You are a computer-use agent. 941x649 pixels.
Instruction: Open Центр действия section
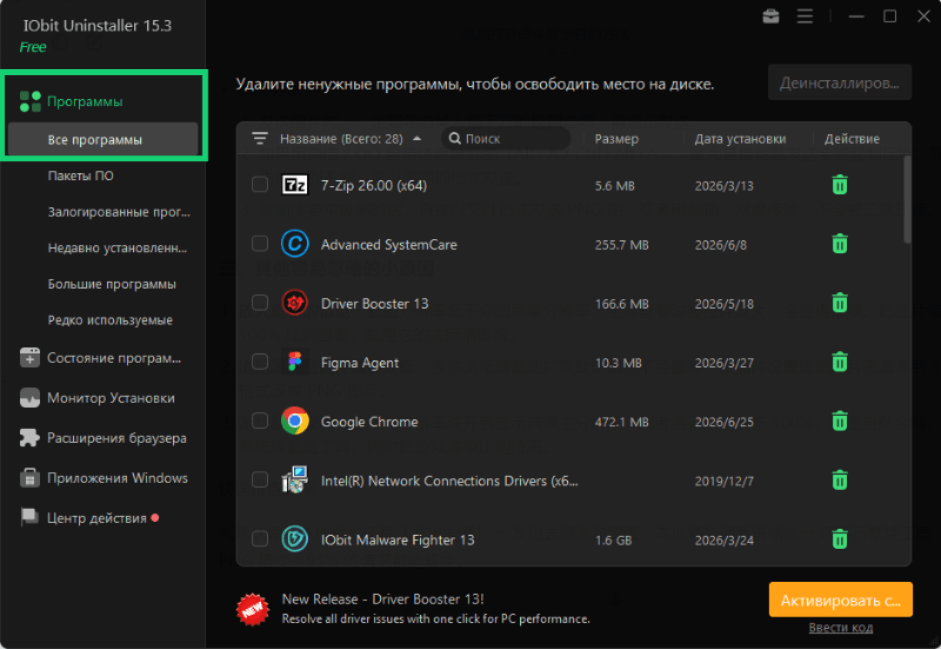[x=97, y=518]
